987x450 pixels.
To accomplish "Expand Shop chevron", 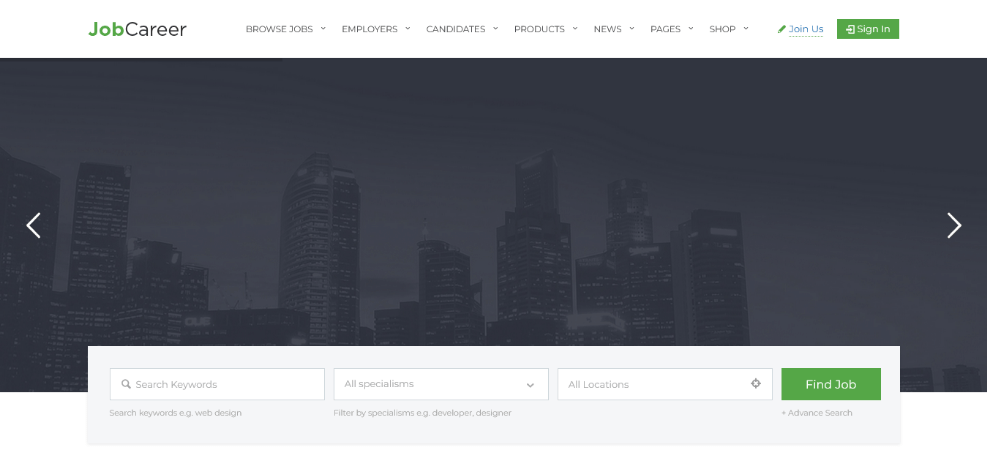I will pyautogui.click(x=746, y=28).
